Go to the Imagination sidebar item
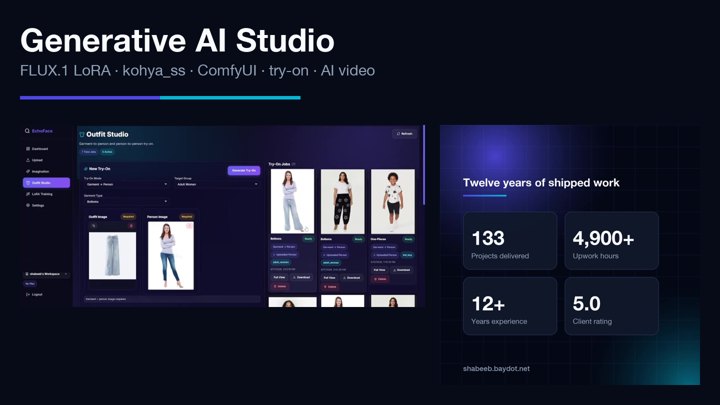The height and width of the screenshot is (405, 720). coord(46,171)
